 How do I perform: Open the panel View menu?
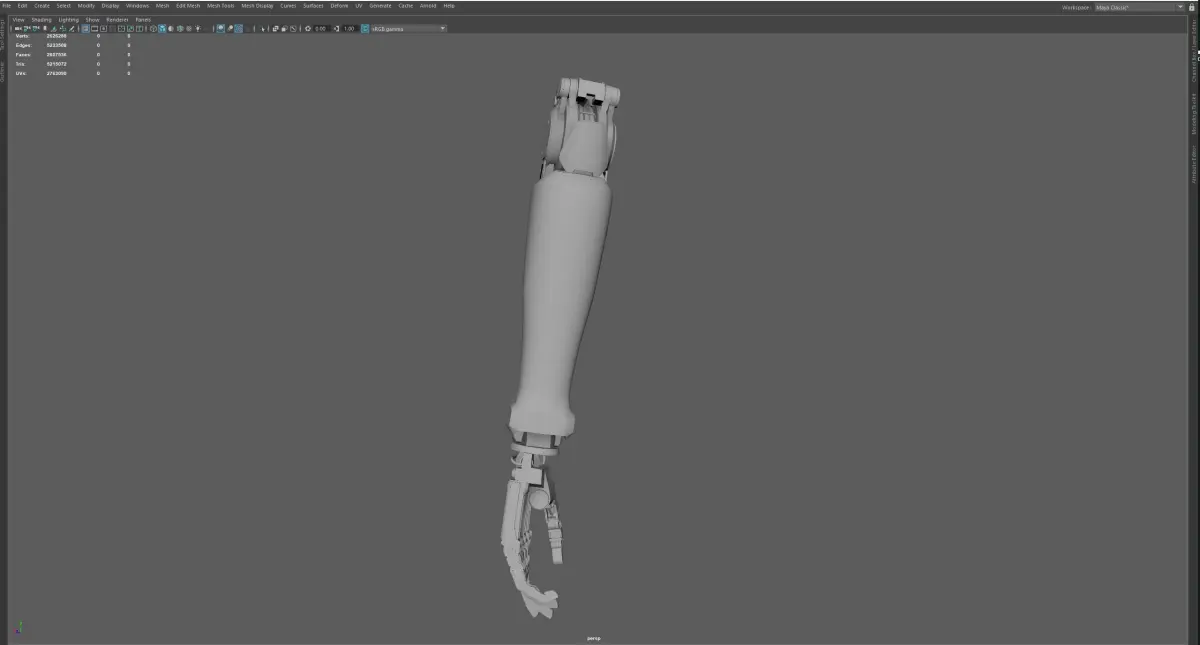[18, 19]
